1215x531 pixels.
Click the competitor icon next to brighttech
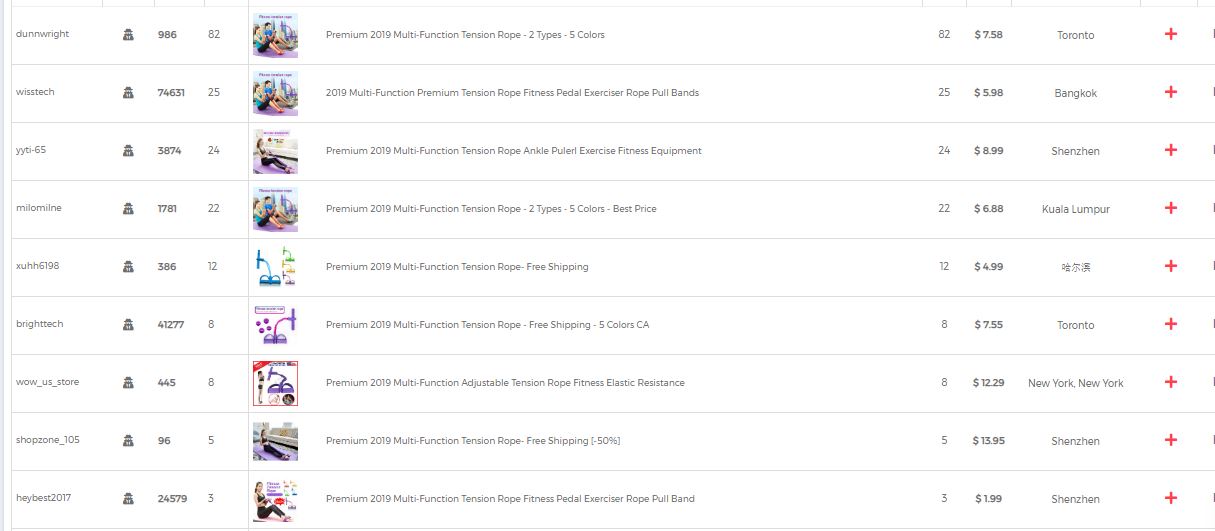click(128, 325)
